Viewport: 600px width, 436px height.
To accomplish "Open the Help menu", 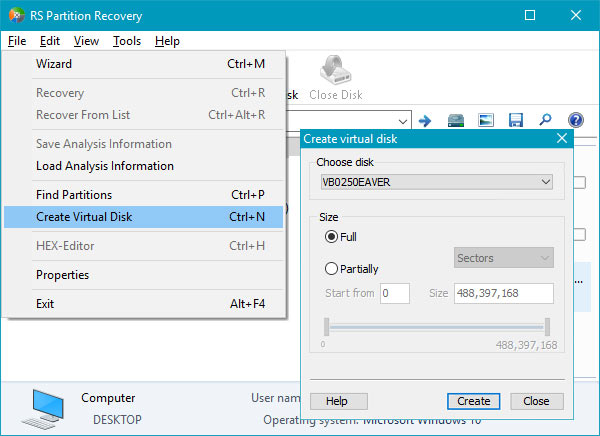I will pos(167,41).
